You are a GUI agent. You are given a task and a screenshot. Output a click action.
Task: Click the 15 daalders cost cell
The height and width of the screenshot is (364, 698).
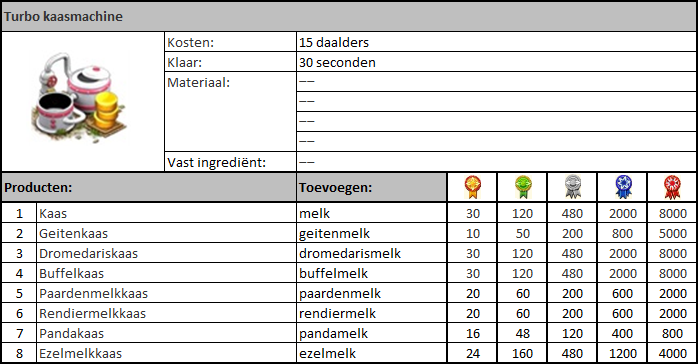click(x=496, y=42)
